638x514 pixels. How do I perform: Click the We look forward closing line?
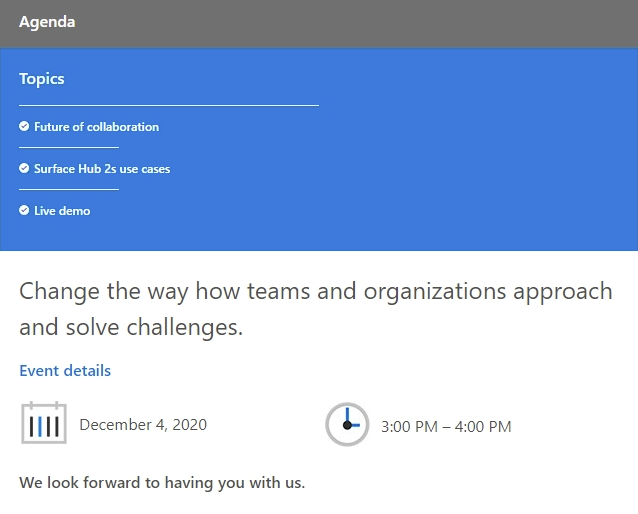click(x=162, y=483)
